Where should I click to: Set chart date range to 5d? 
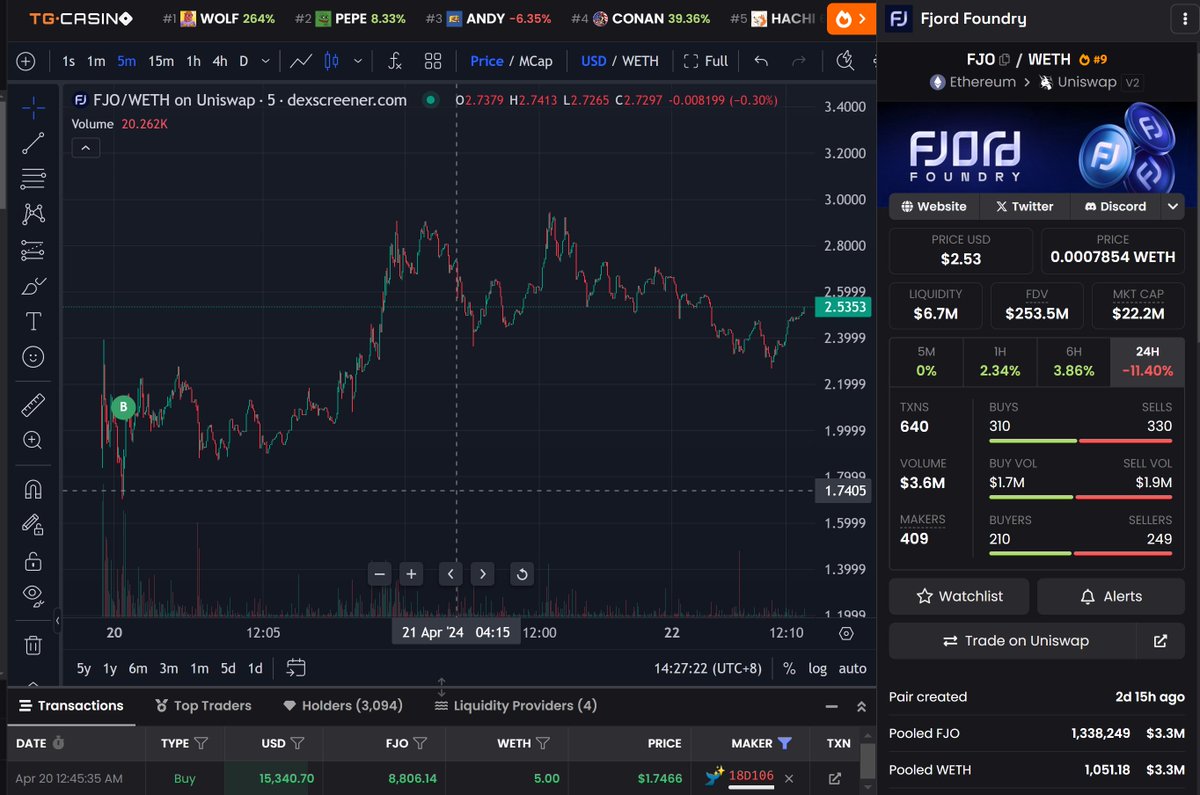tap(228, 668)
